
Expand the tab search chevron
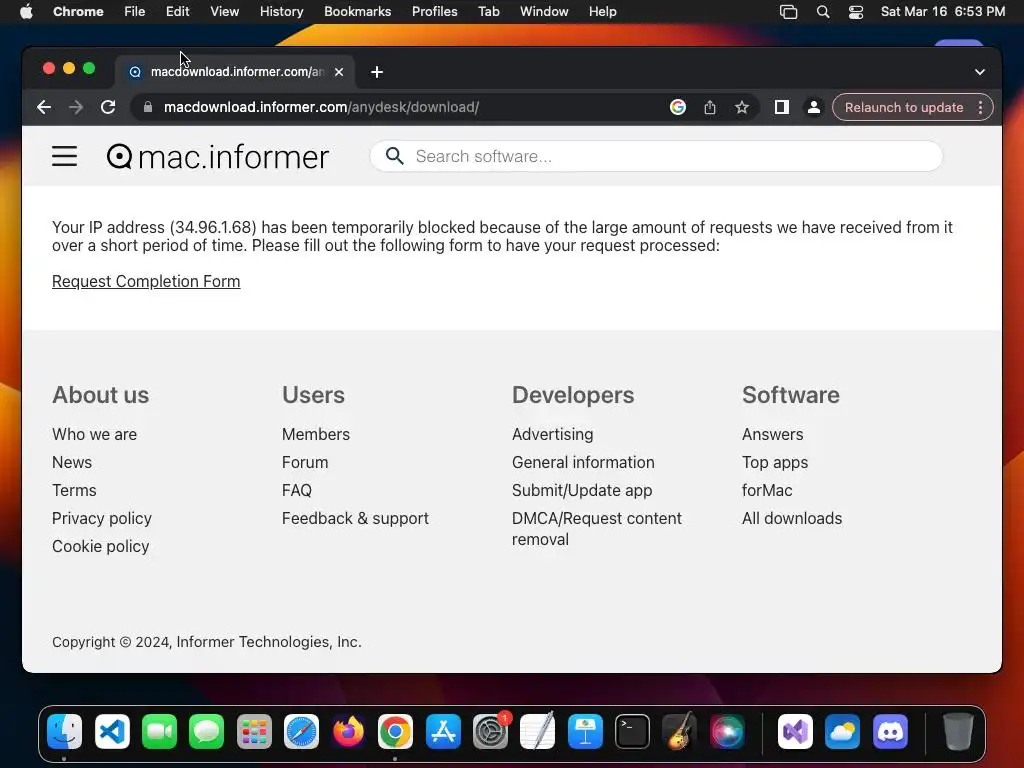(980, 72)
